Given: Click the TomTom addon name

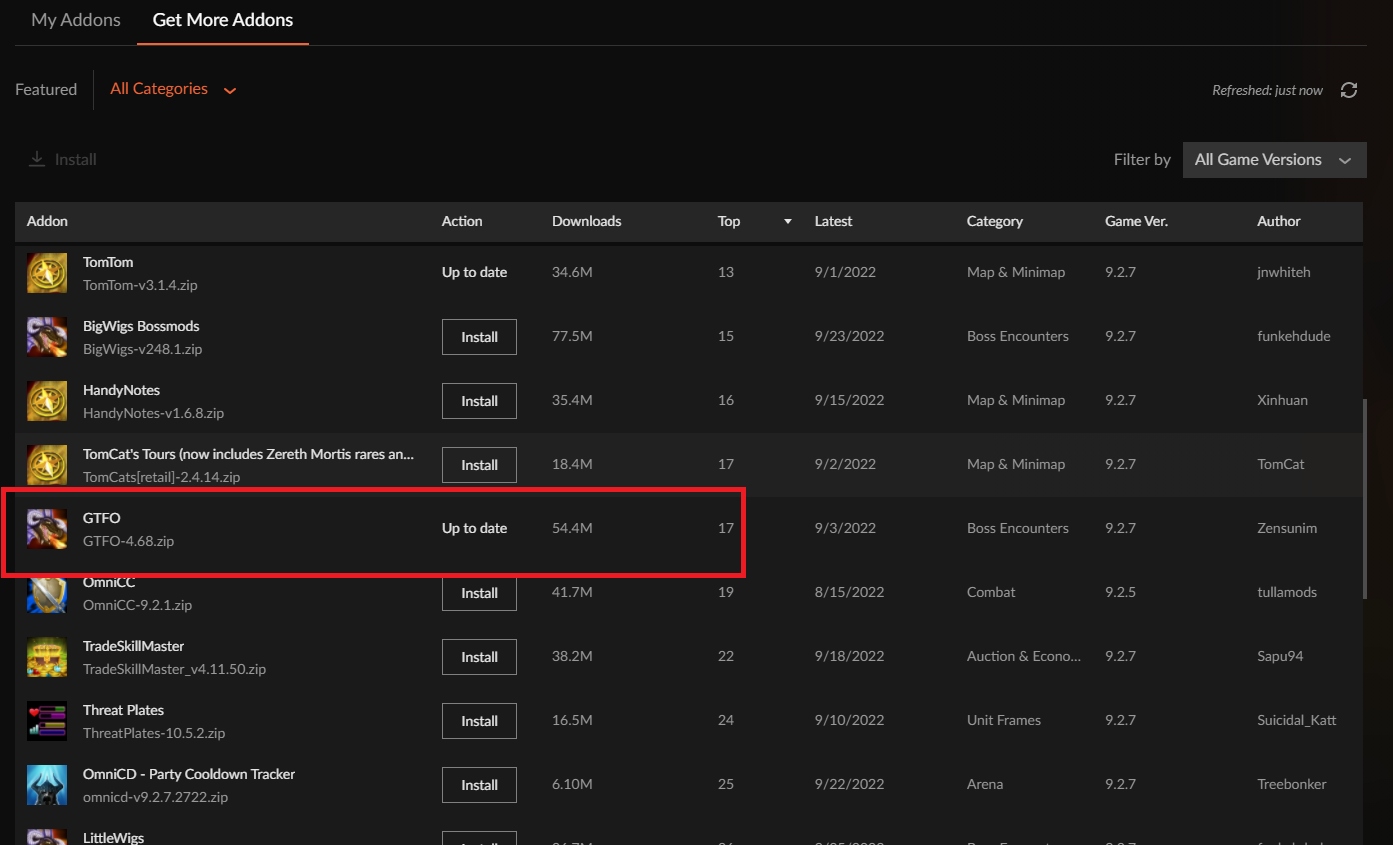Looking at the screenshot, I should pyautogui.click(x=108, y=262).
